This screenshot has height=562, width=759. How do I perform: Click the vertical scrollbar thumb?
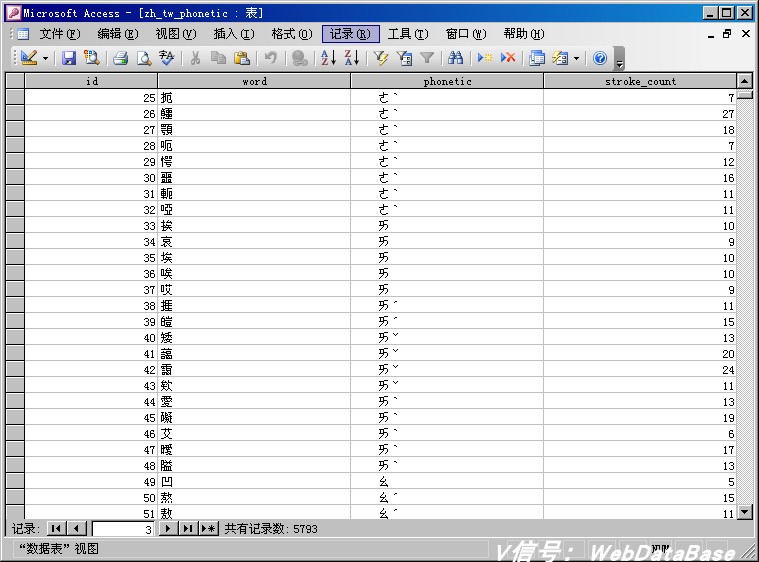coord(744,94)
